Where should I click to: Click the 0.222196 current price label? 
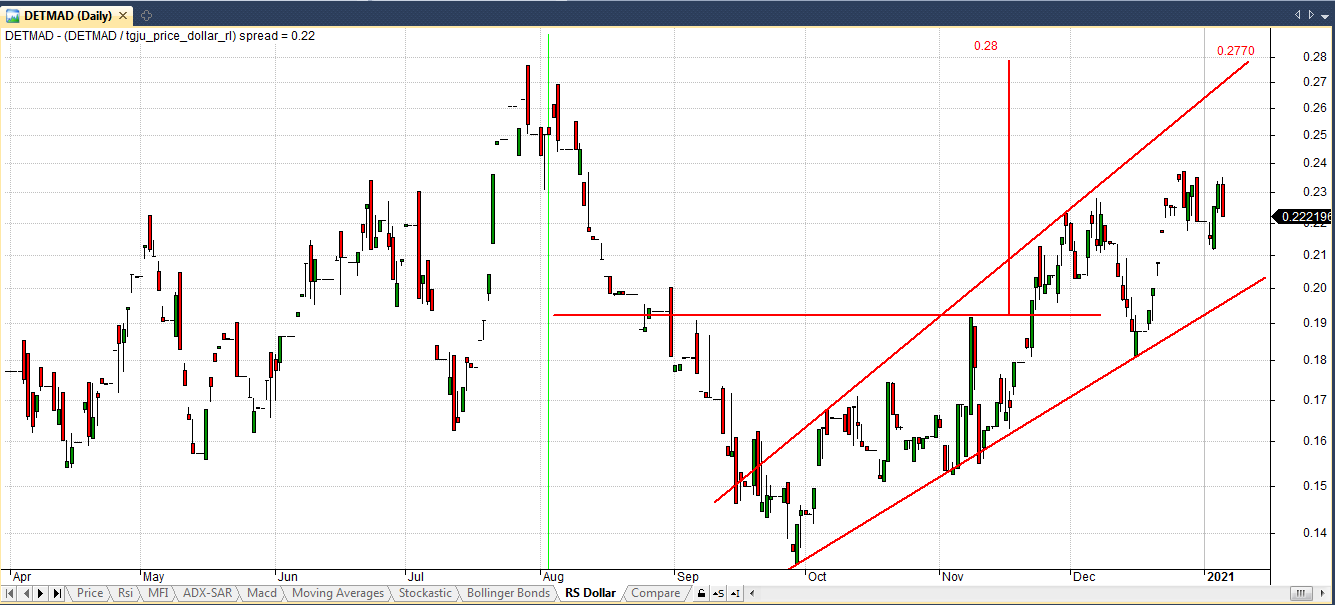pyautogui.click(x=1300, y=217)
